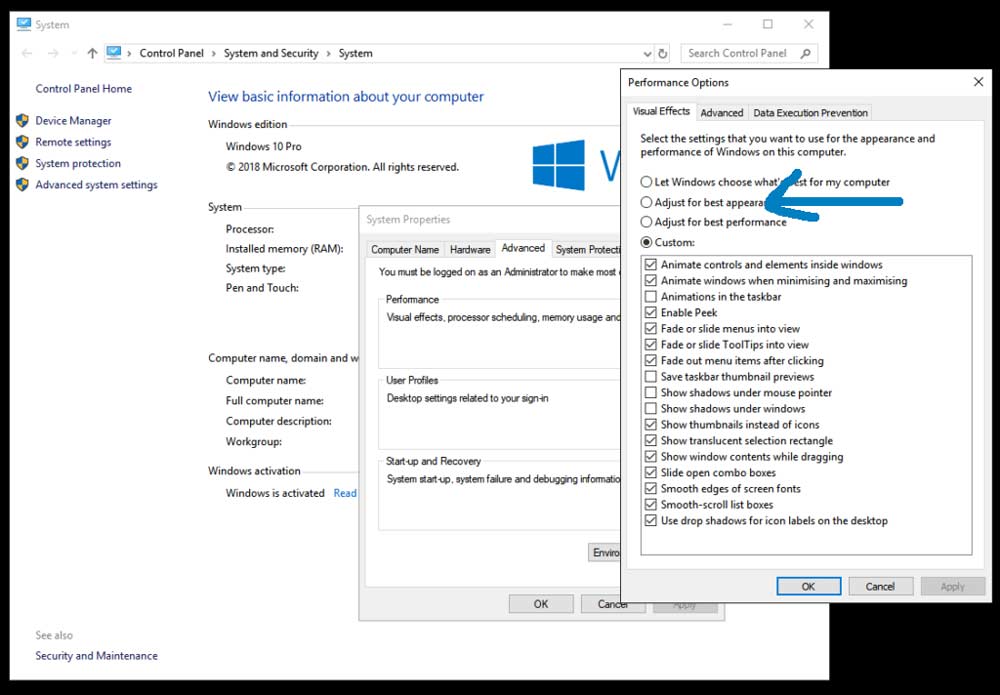The image size is (1000, 695).
Task: Switch to Data Execution Prevention tab
Action: (810, 113)
